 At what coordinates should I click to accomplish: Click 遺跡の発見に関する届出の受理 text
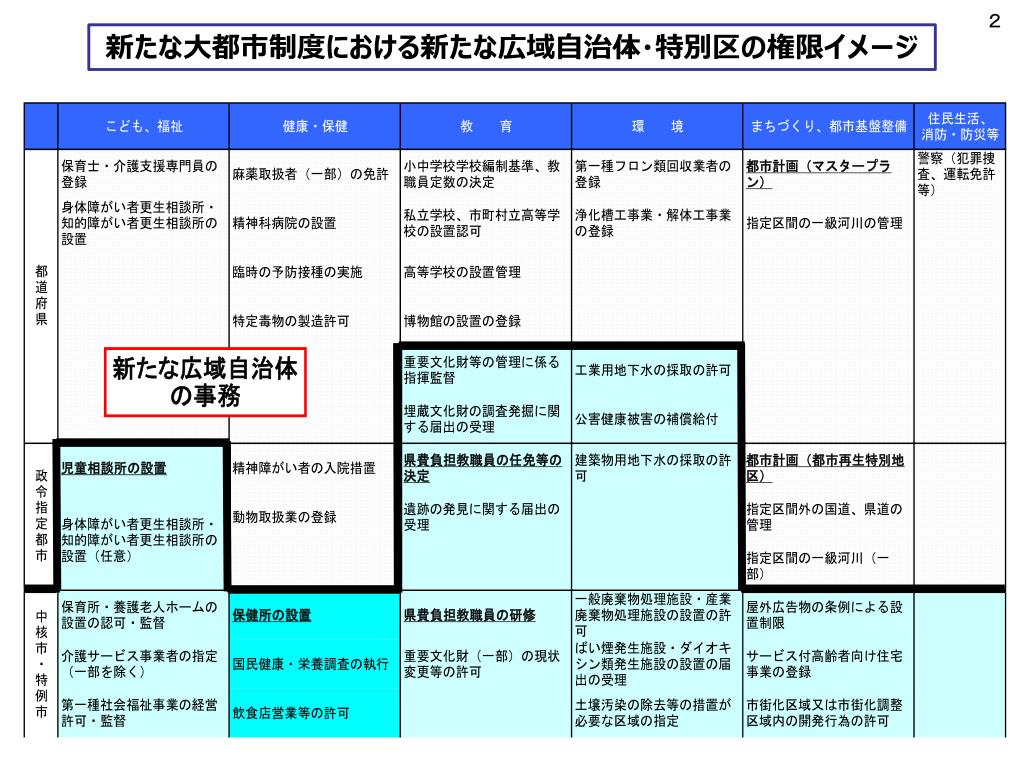pos(482,517)
